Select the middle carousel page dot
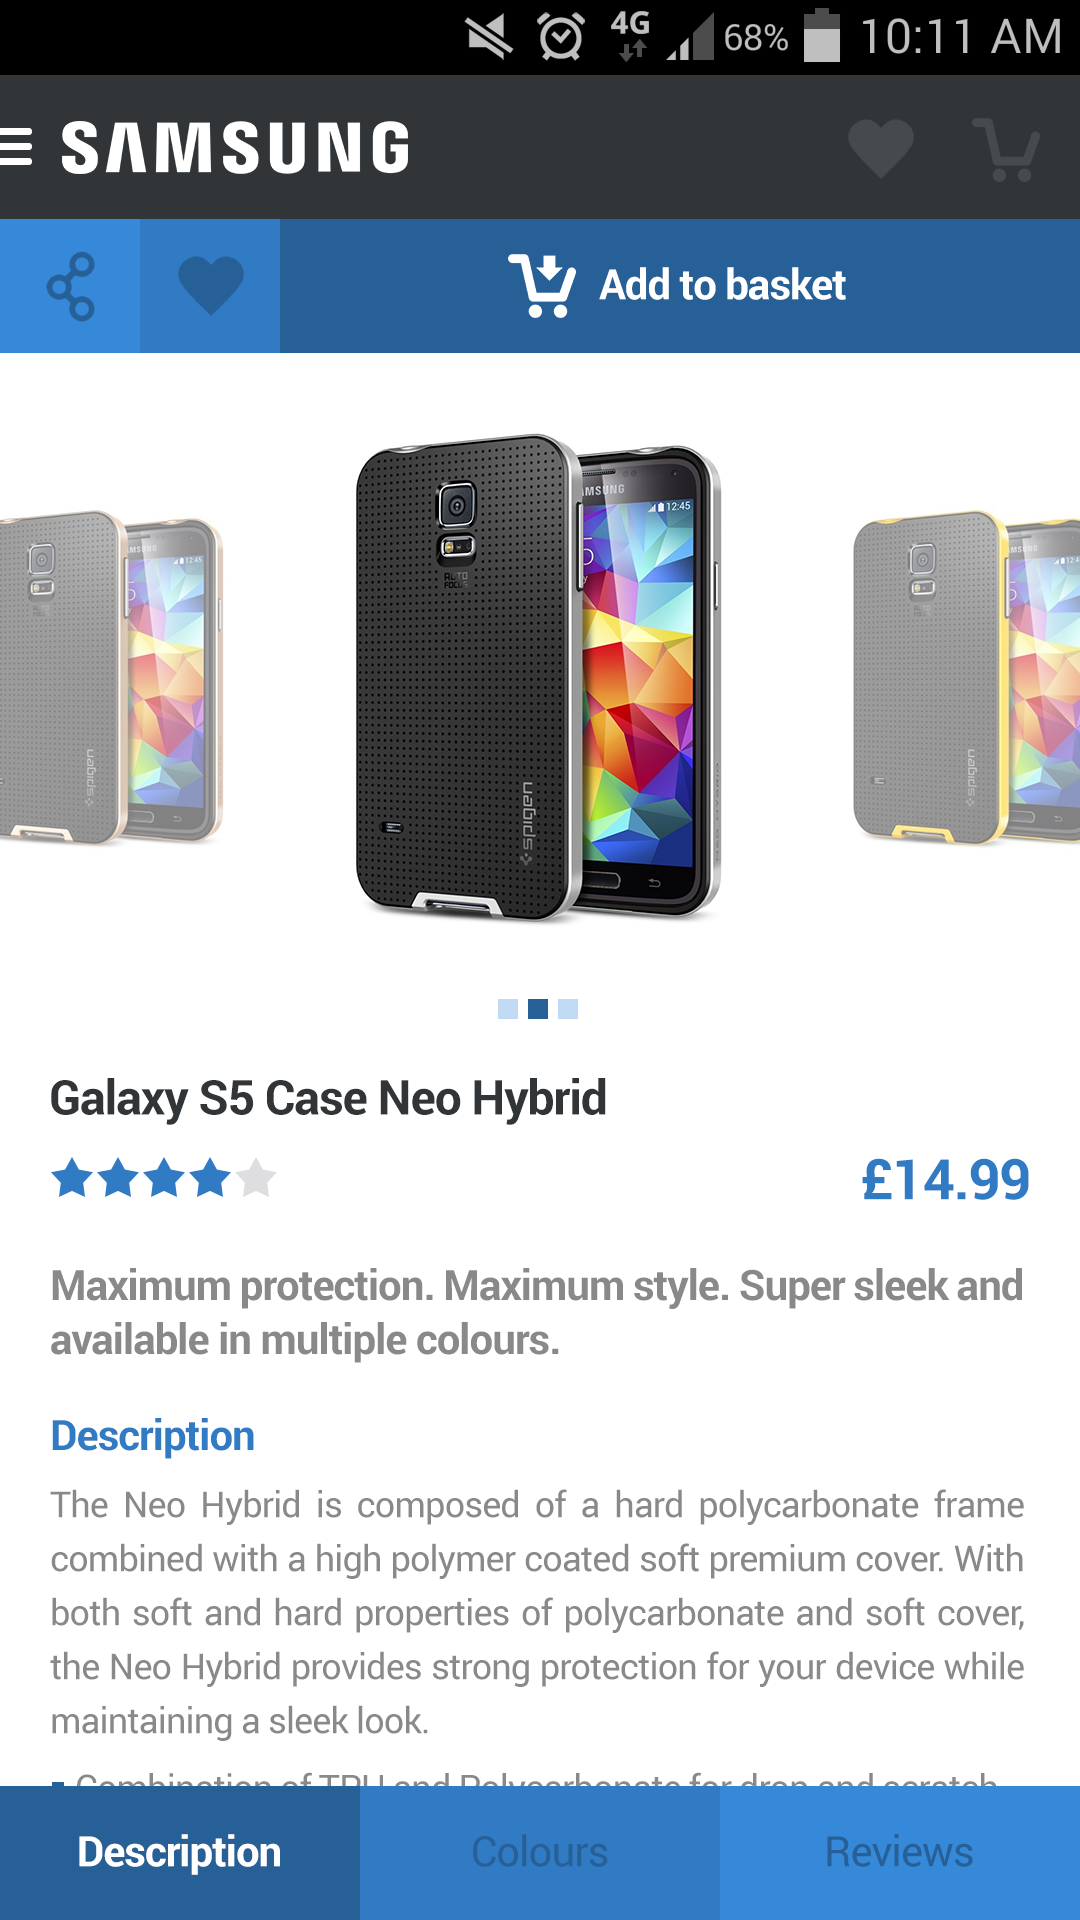1080x1920 pixels. point(538,1009)
